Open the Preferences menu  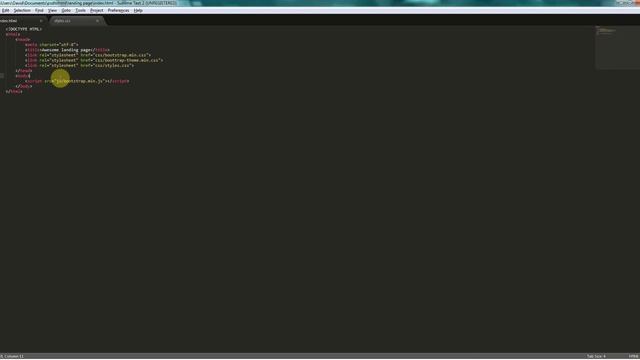point(118,10)
